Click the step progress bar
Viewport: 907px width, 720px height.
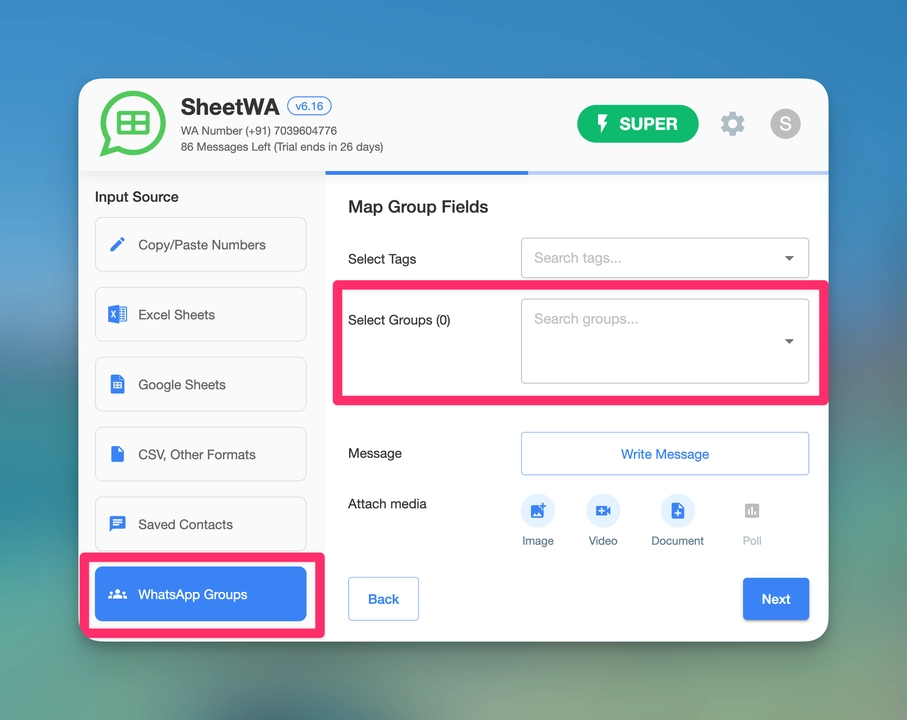577,172
